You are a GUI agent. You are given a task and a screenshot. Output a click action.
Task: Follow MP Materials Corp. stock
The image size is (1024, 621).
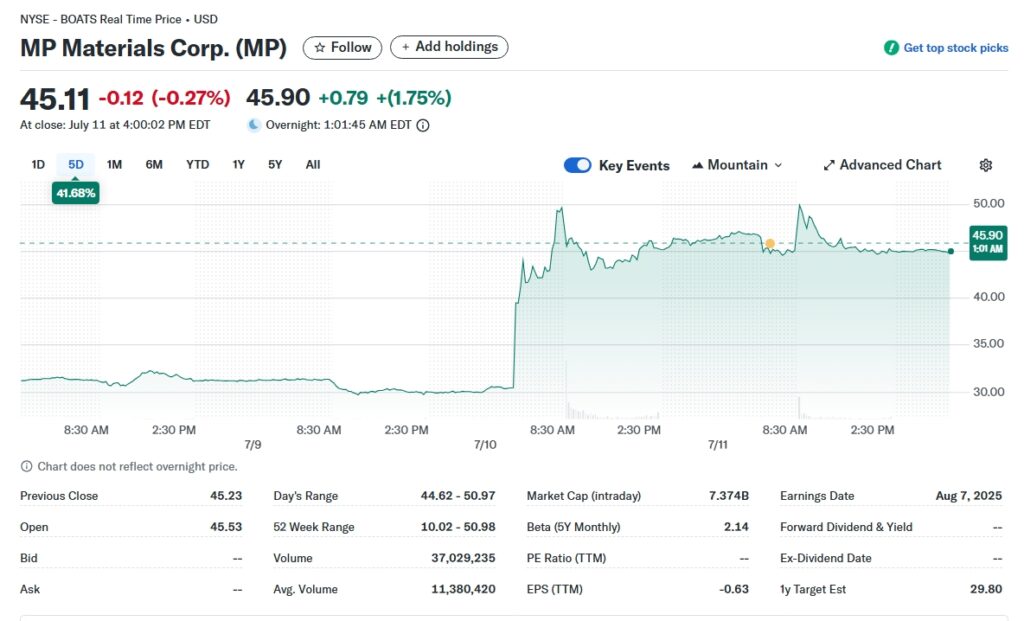pyautogui.click(x=342, y=47)
